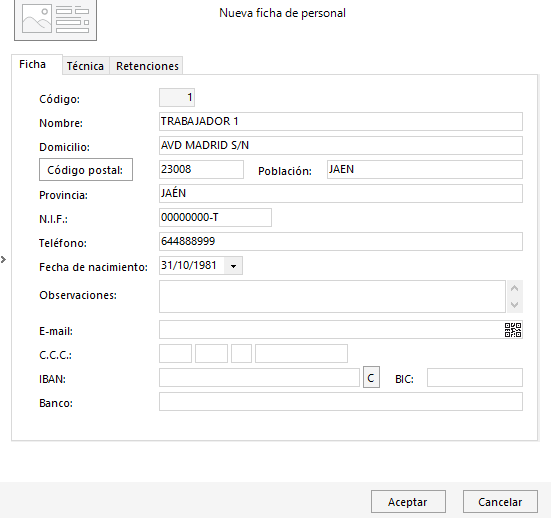Click the first C.C.C. box
551x518 pixels.
[175, 354]
